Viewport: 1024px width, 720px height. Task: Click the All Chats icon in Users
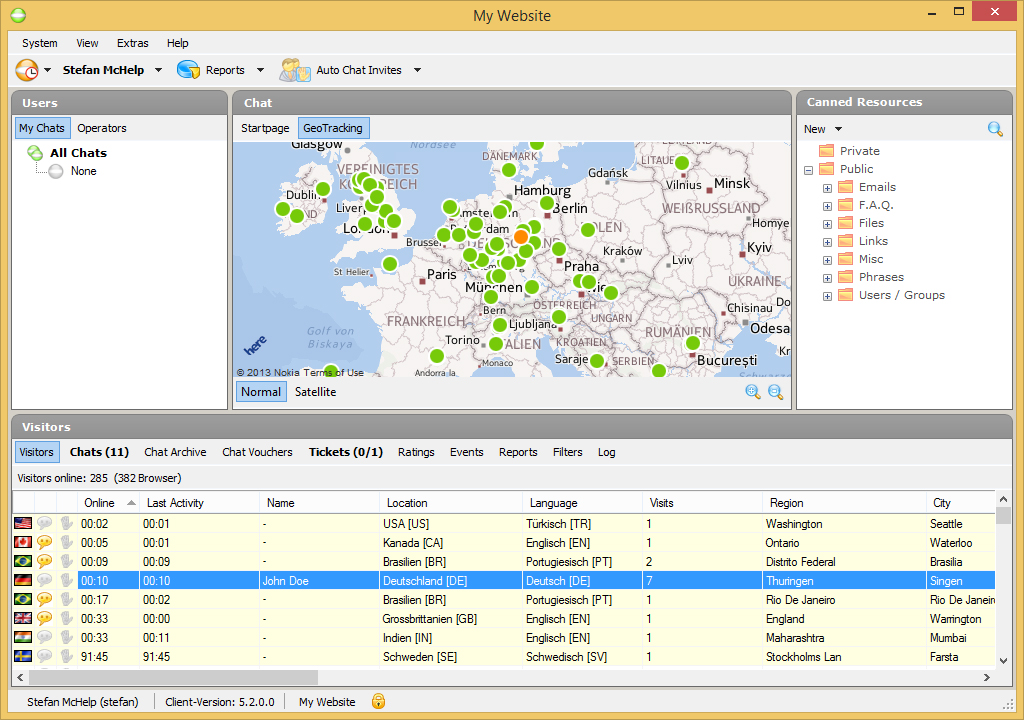coord(35,153)
